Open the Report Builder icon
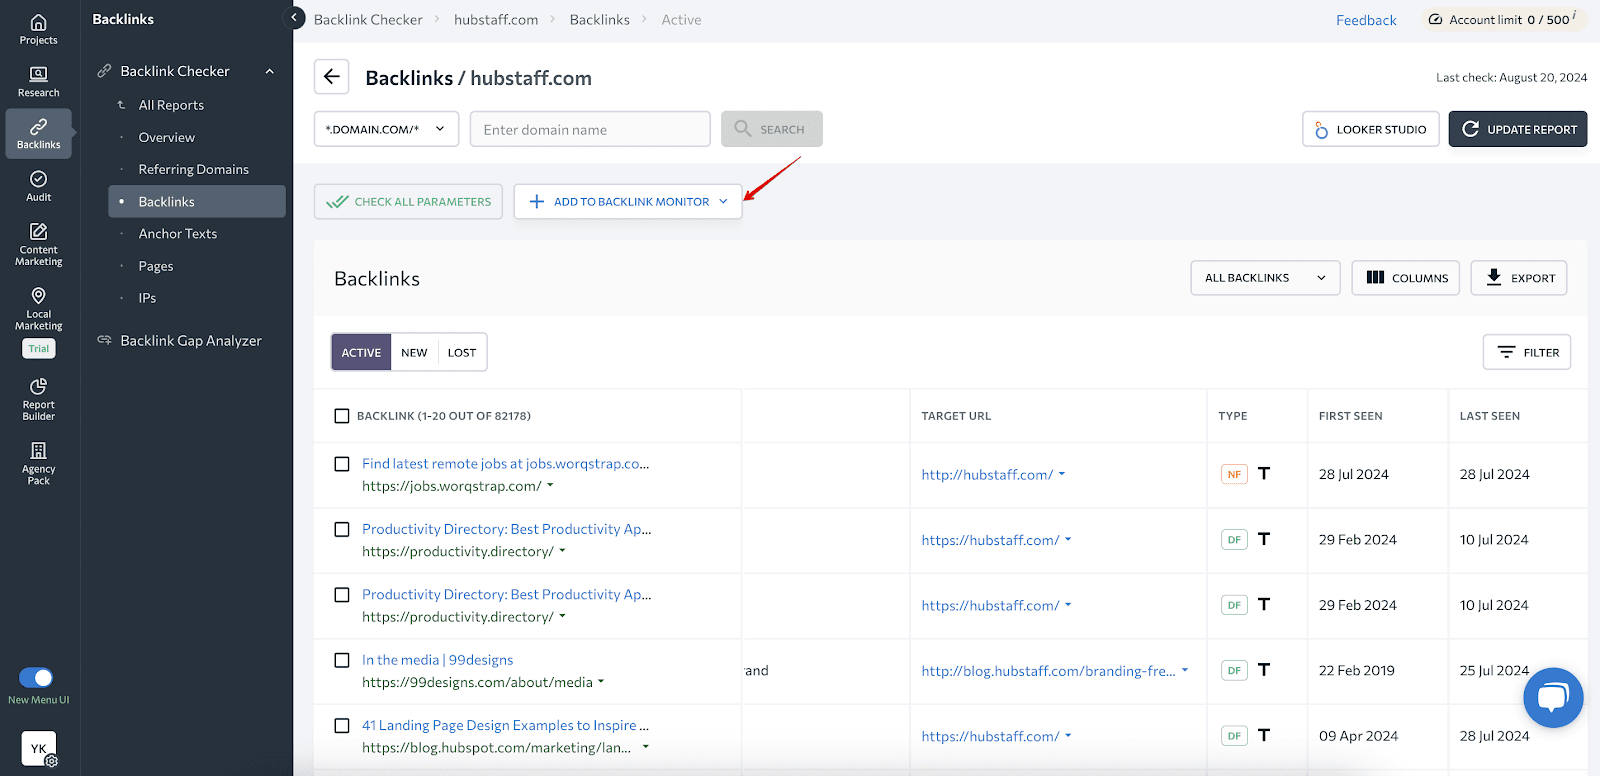The width and height of the screenshot is (1600, 776). (x=38, y=399)
